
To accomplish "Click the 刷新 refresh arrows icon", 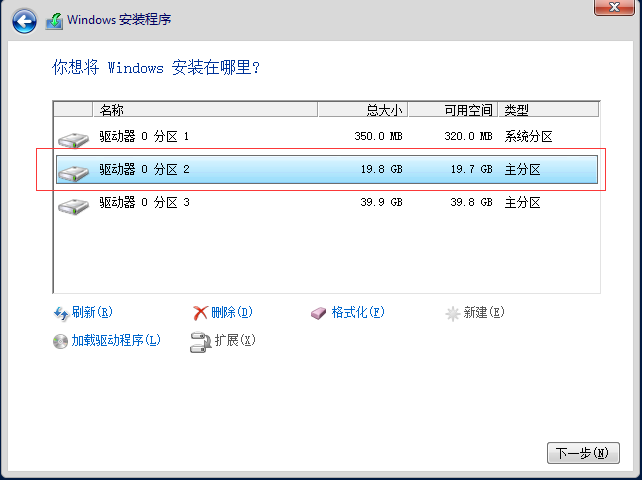I will tap(61, 314).
